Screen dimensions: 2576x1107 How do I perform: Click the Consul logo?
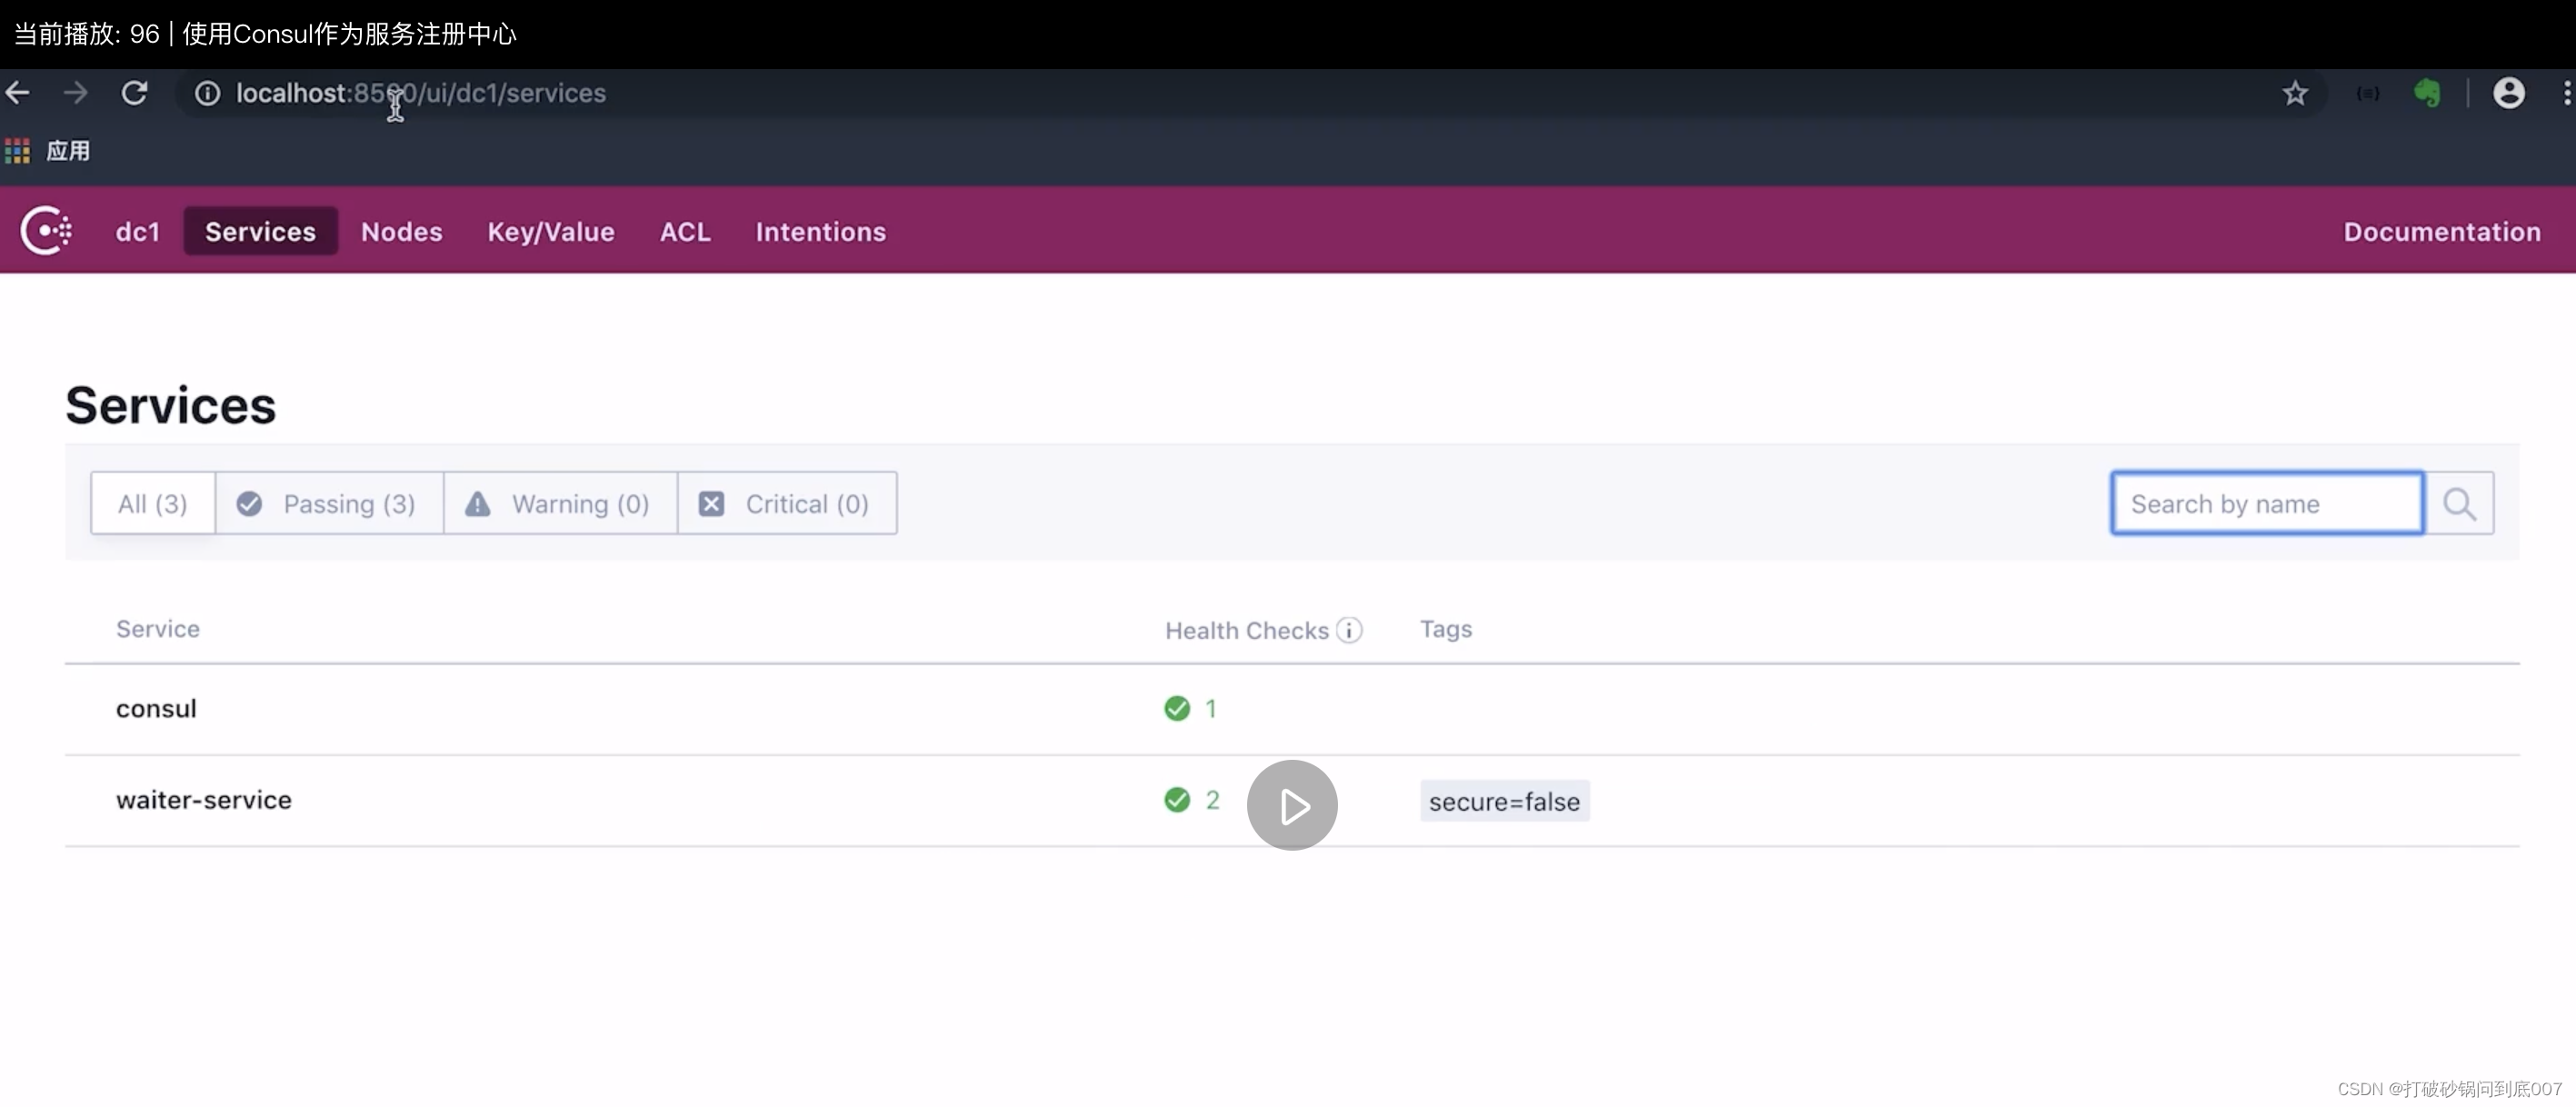click(46, 231)
